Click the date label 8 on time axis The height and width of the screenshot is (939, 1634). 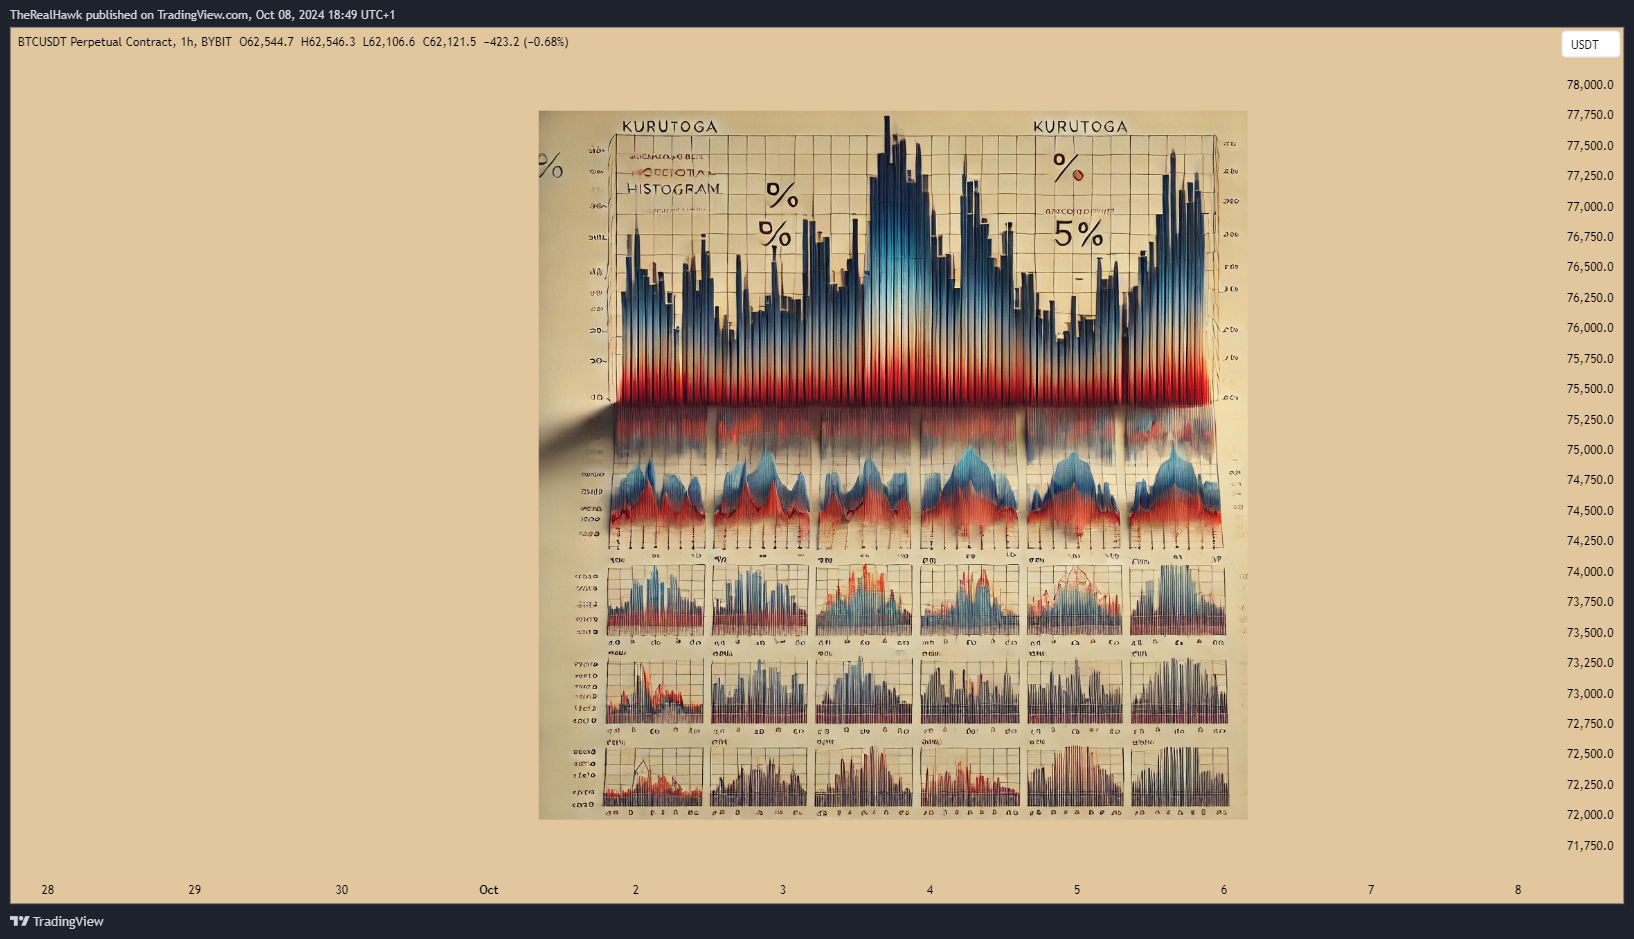1518,890
